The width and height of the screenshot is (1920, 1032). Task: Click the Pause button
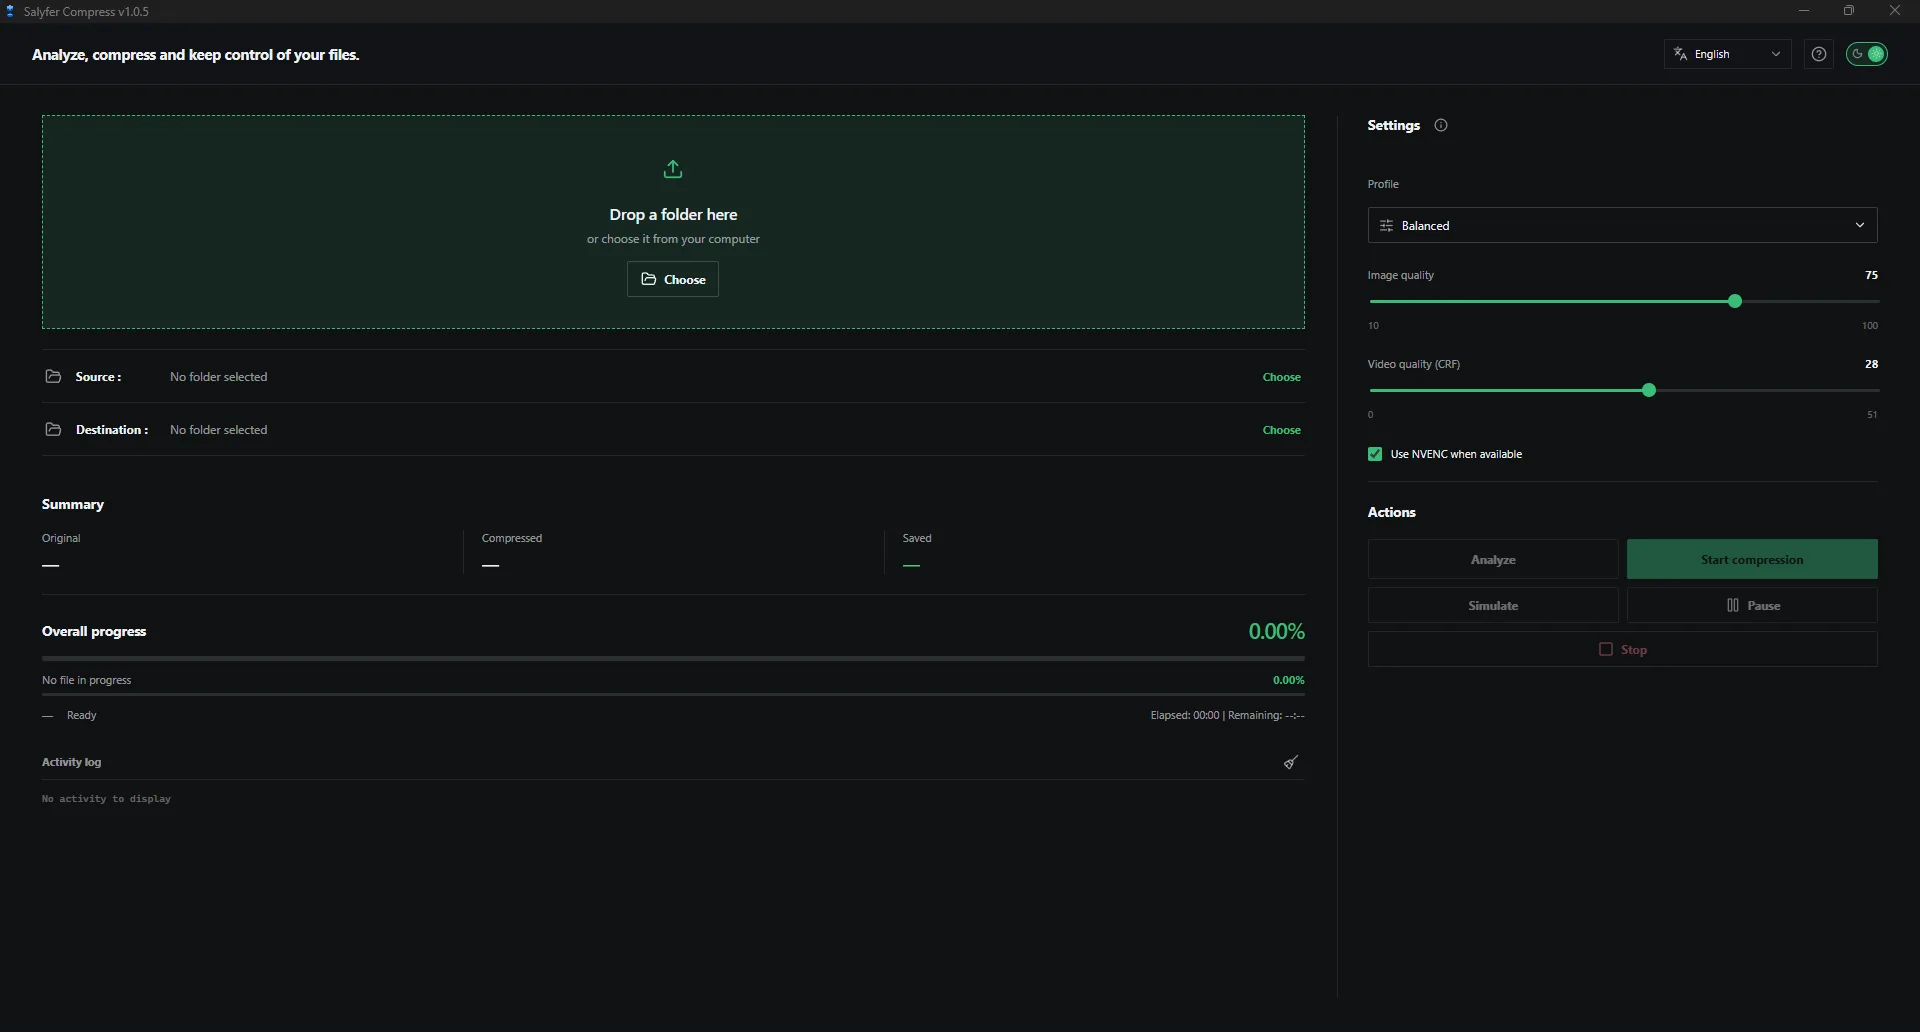pyautogui.click(x=1752, y=605)
